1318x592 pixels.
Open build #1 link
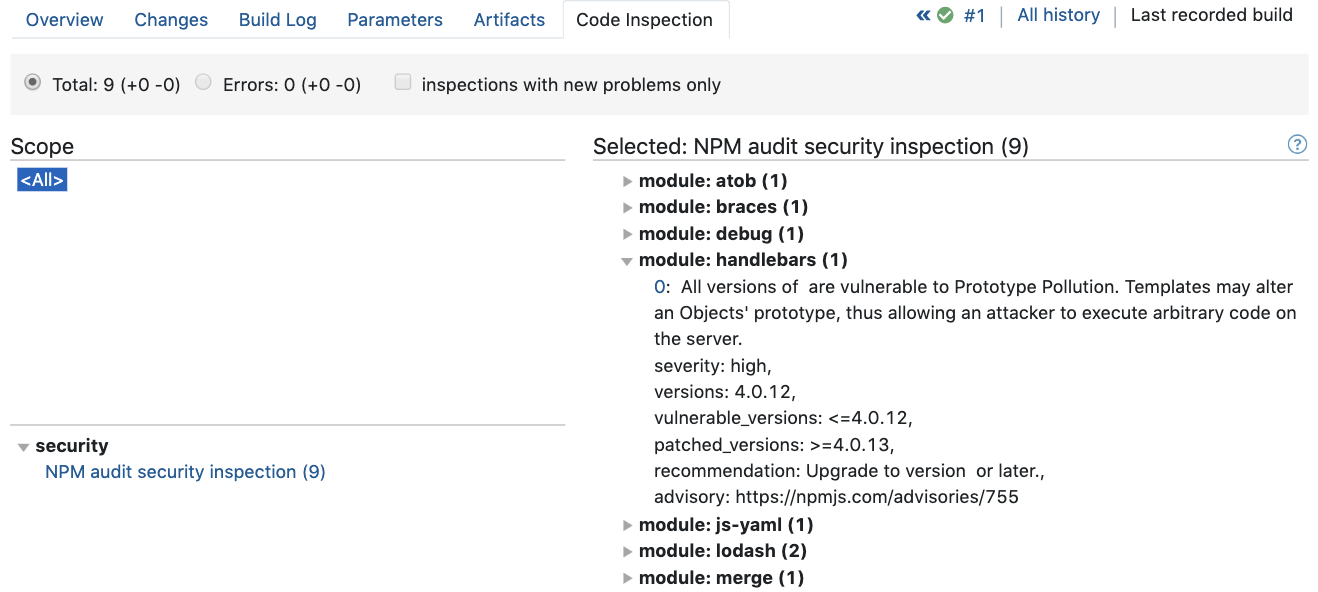tap(974, 16)
